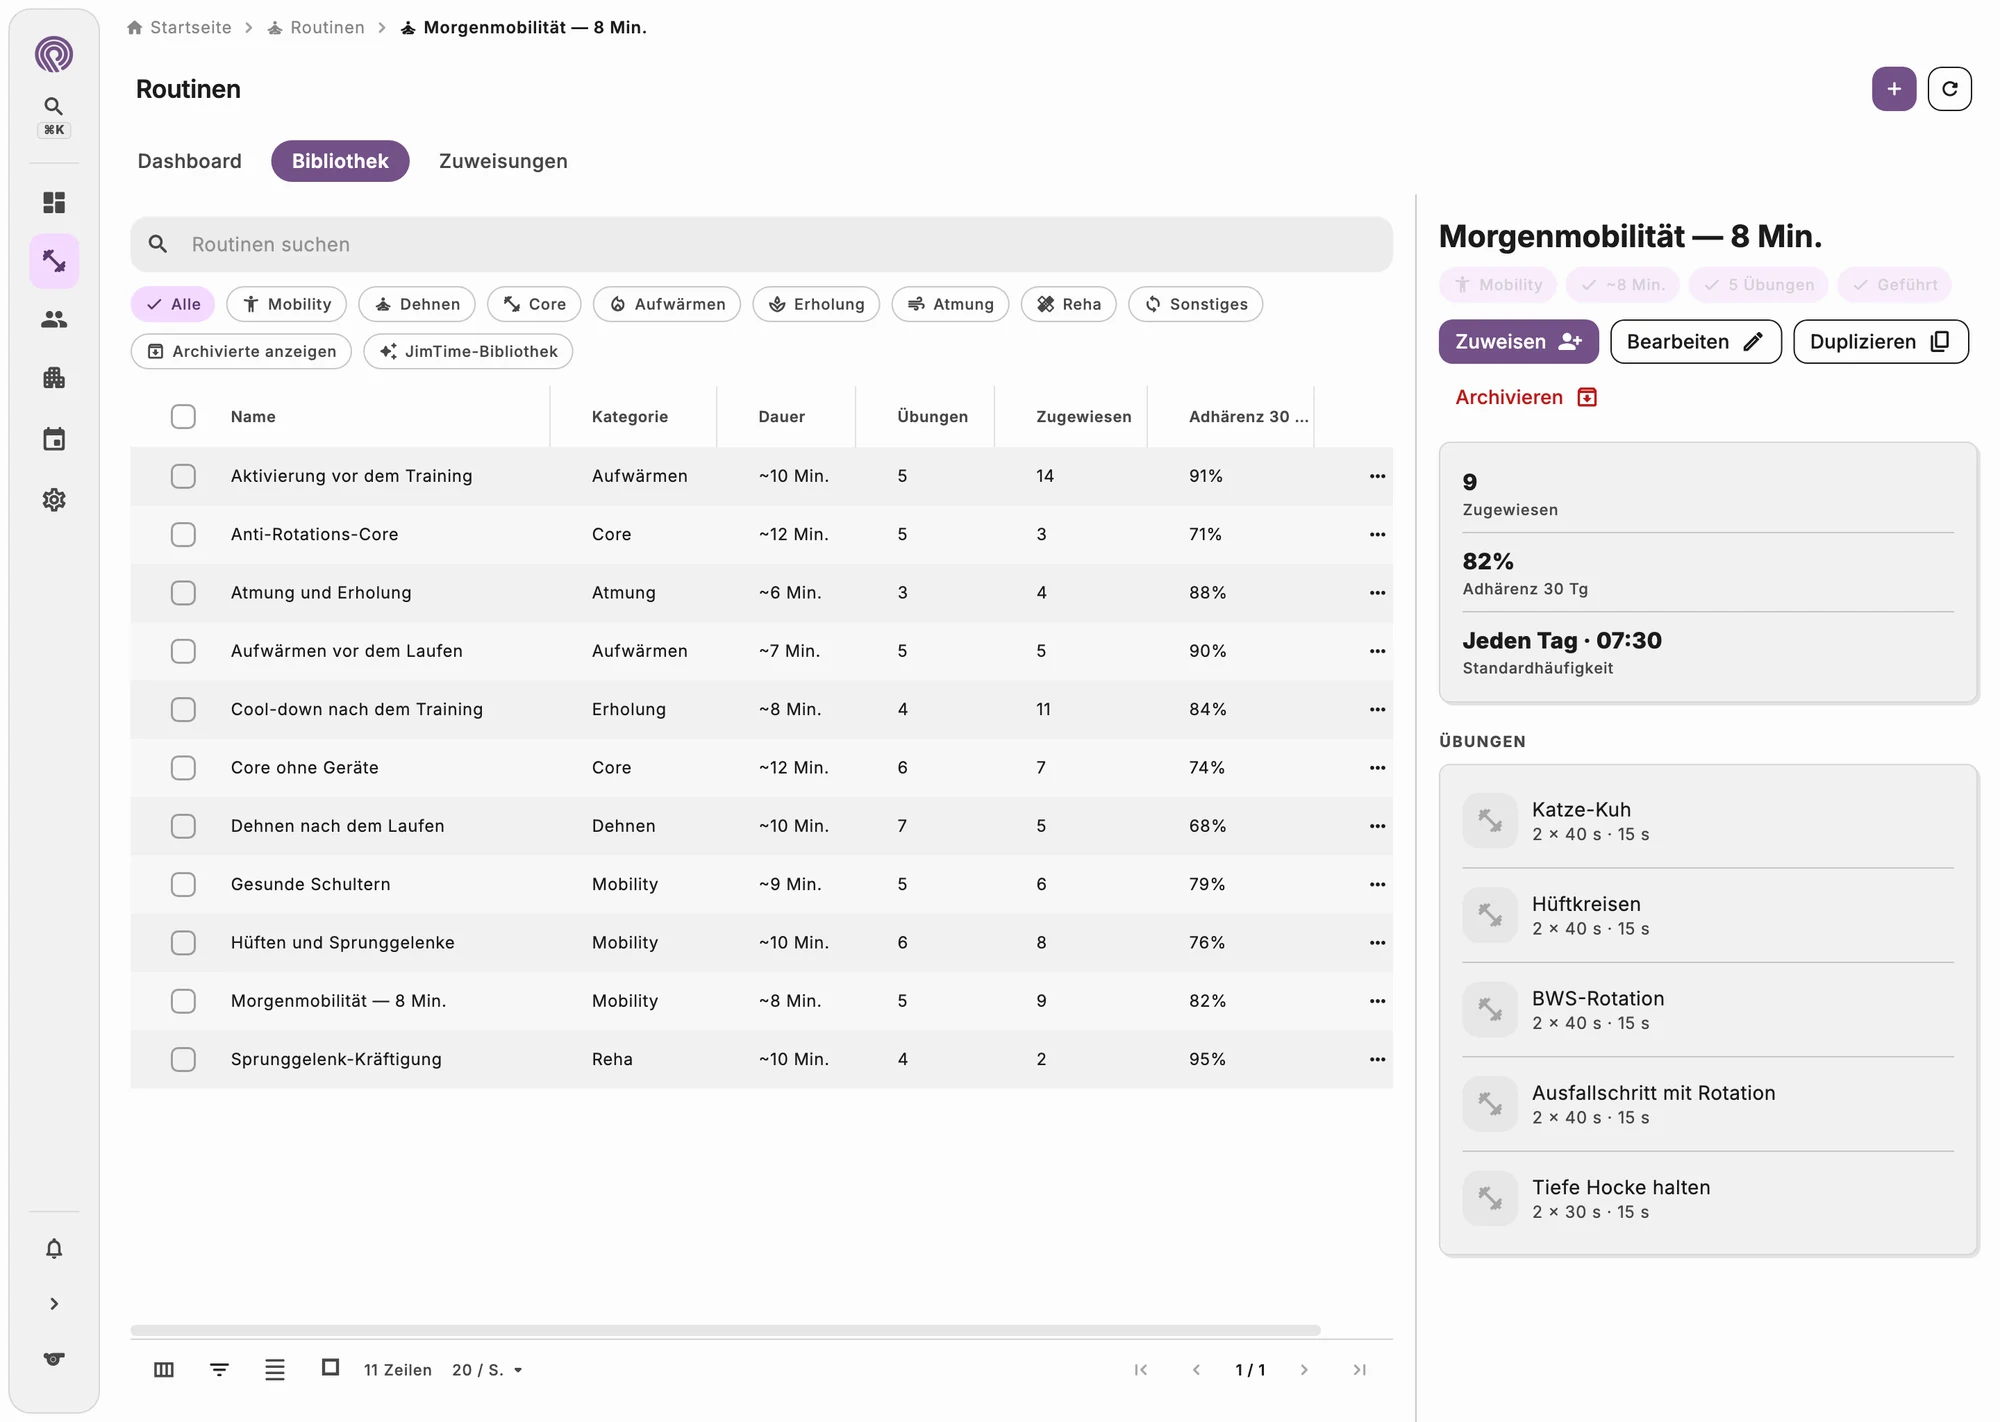2000x1422 pixels.
Task: Click the purple plus add routine button
Action: click(x=1894, y=89)
